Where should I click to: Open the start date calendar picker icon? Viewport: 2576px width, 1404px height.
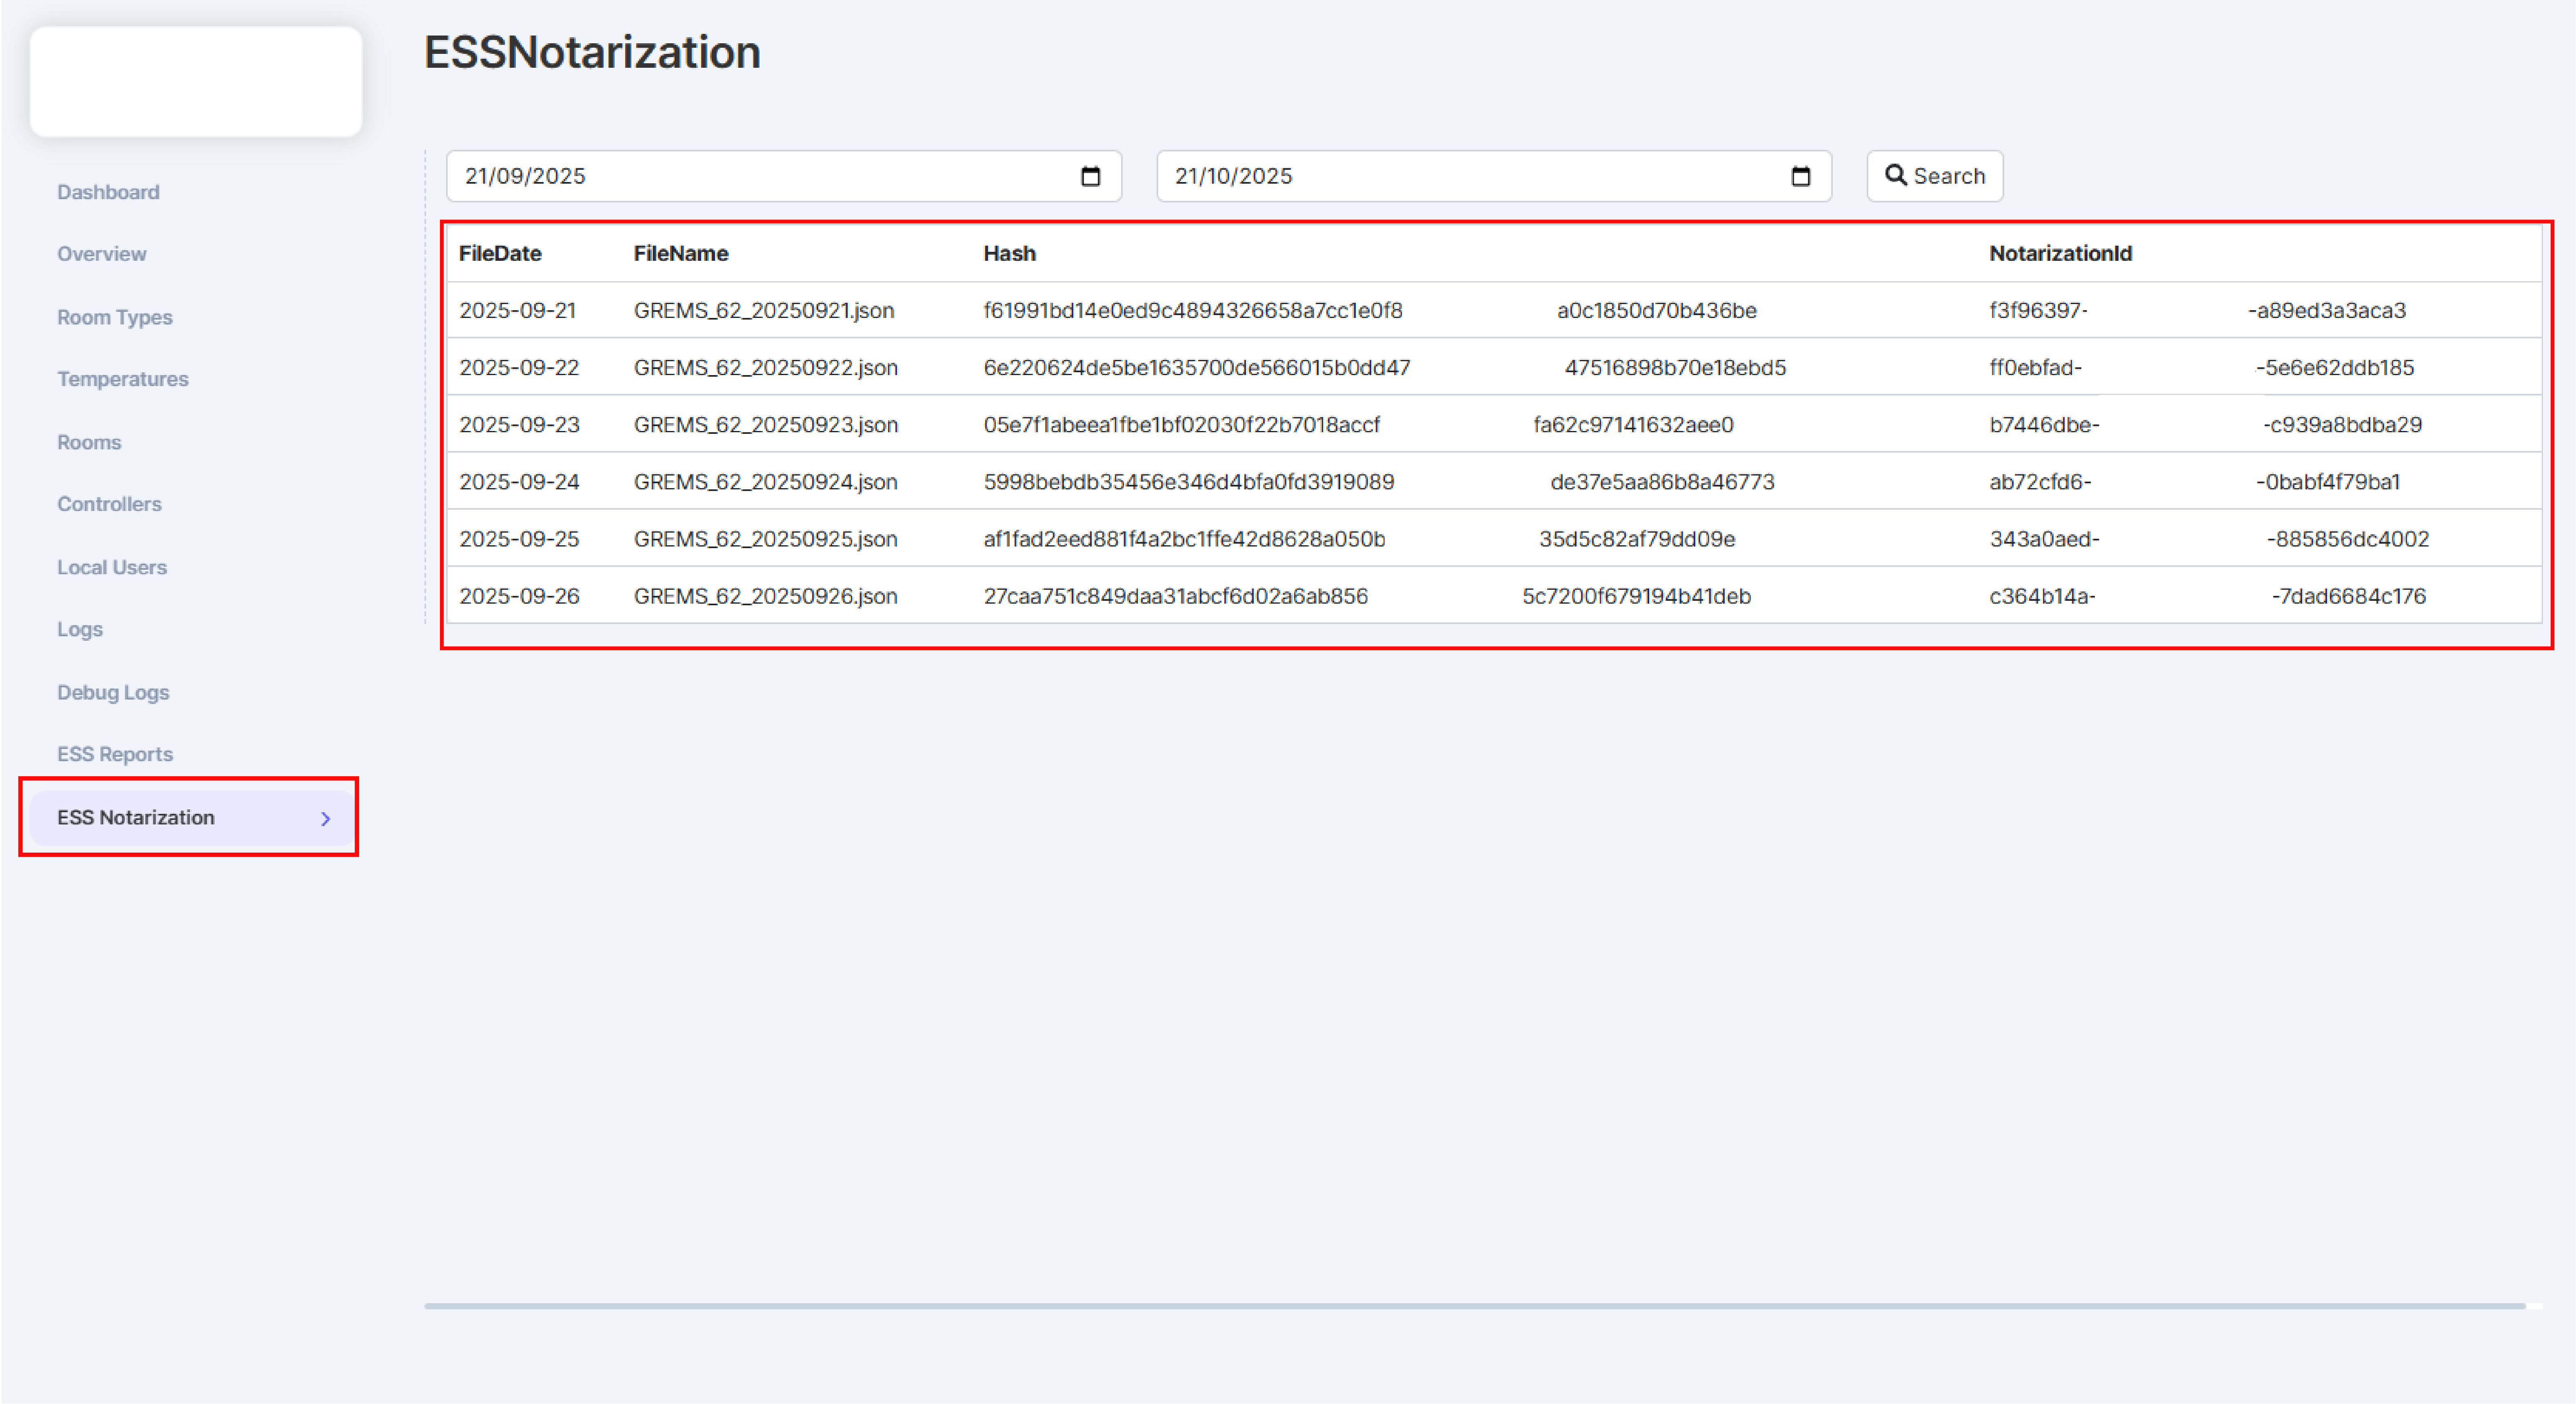click(1090, 176)
